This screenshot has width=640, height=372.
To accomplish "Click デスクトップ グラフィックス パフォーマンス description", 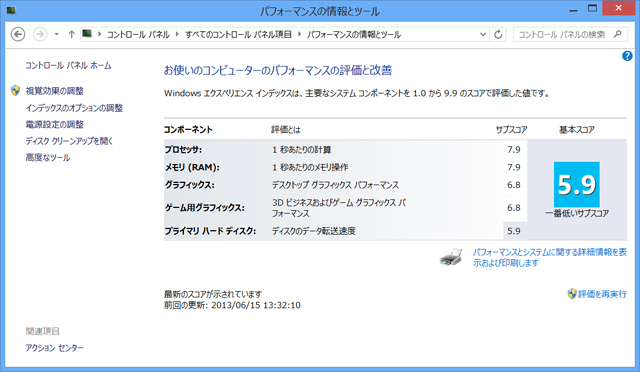I will (335, 185).
